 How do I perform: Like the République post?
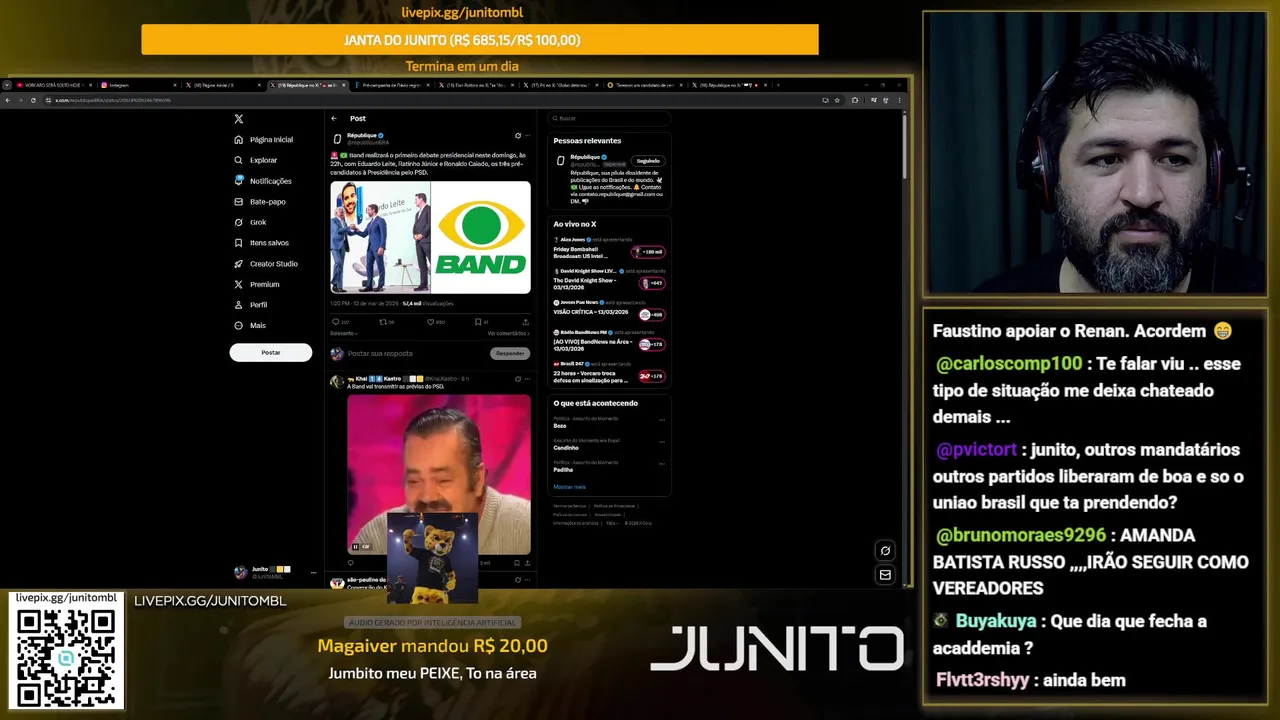click(429, 322)
